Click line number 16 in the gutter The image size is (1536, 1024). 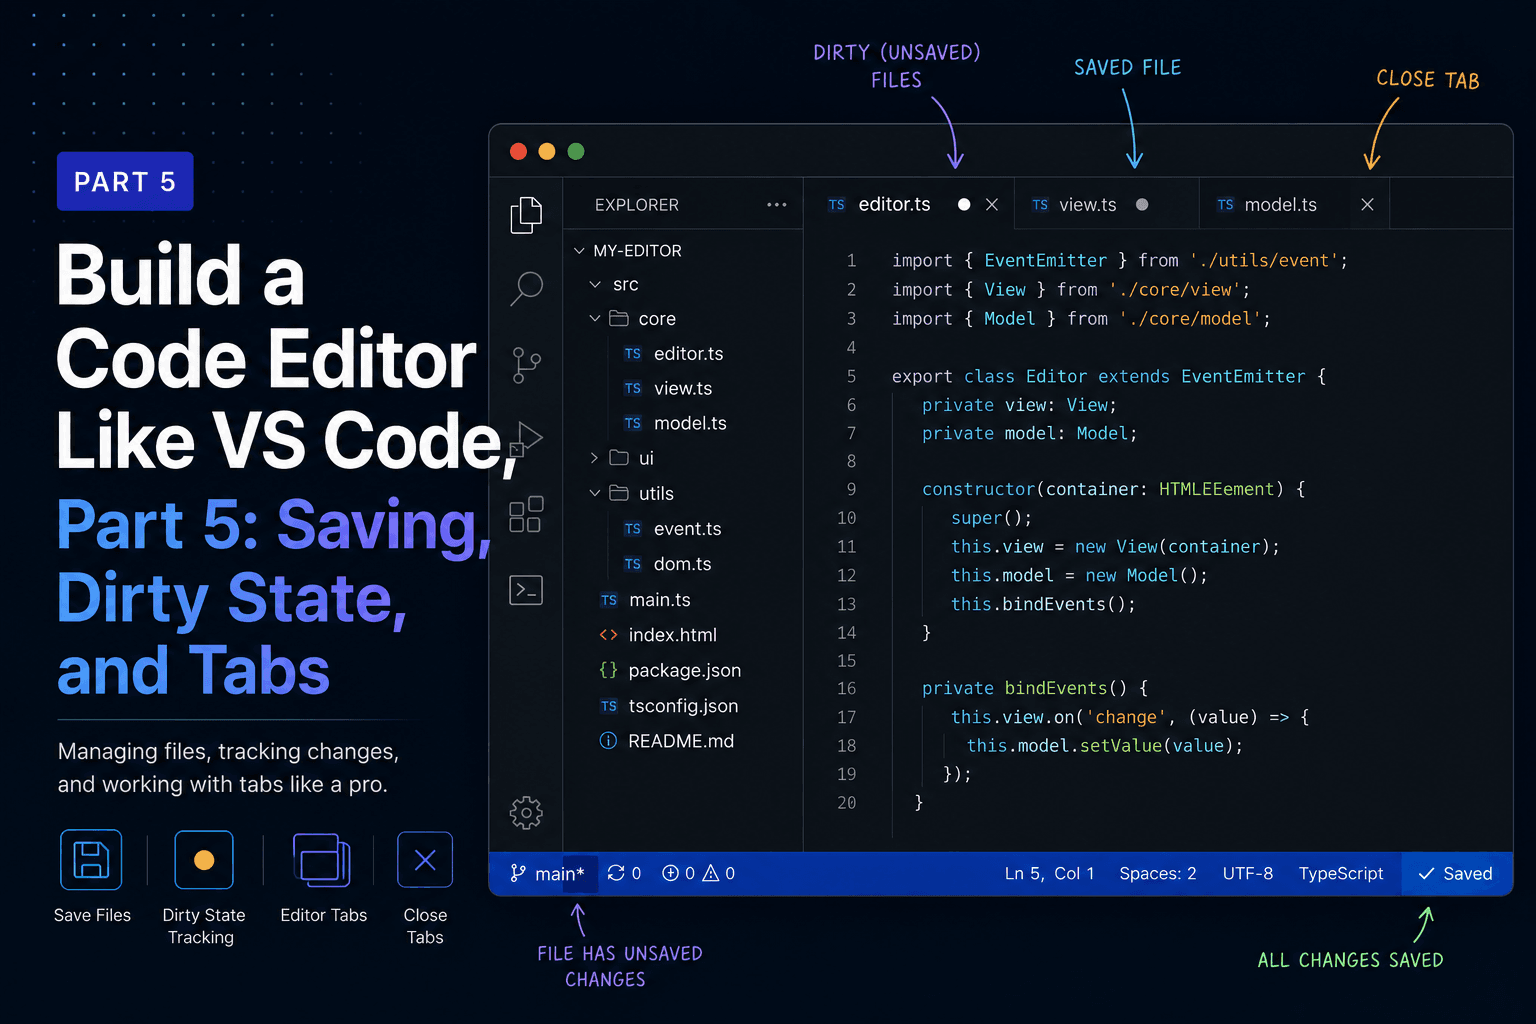click(x=846, y=688)
